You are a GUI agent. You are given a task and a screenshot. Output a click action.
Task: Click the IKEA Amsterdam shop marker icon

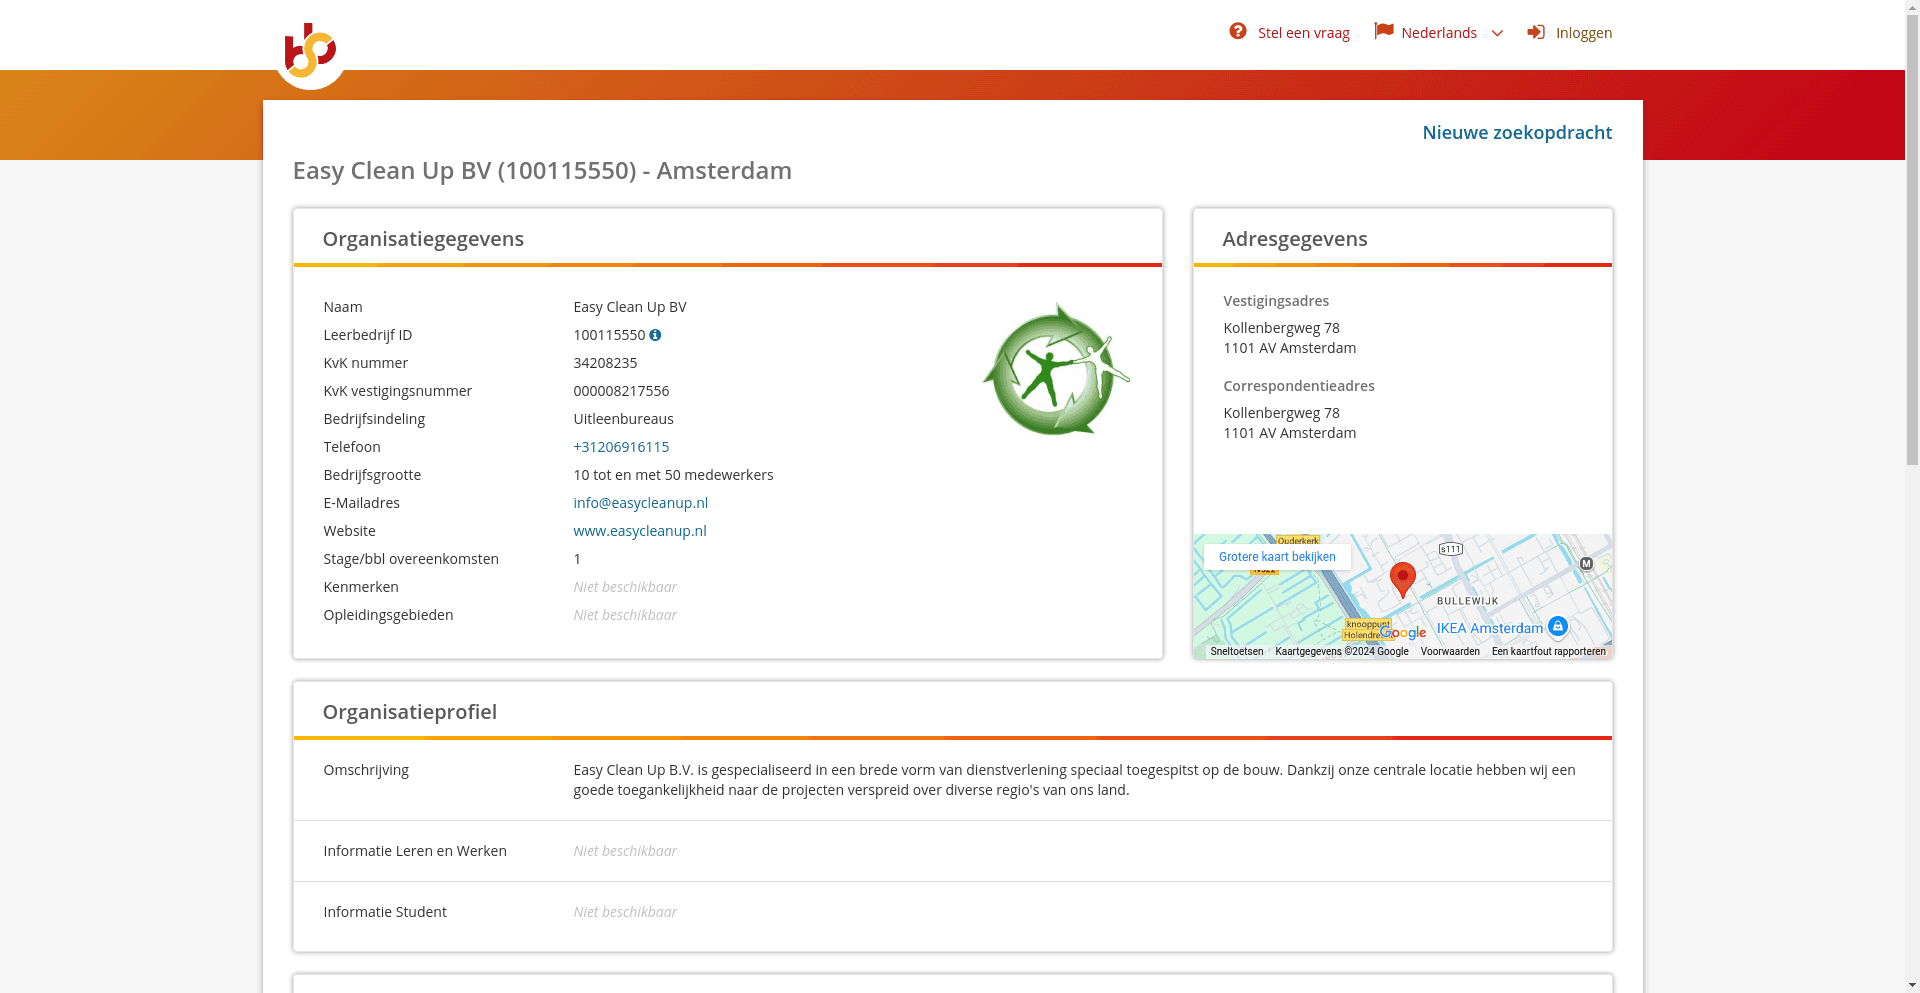(x=1557, y=626)
